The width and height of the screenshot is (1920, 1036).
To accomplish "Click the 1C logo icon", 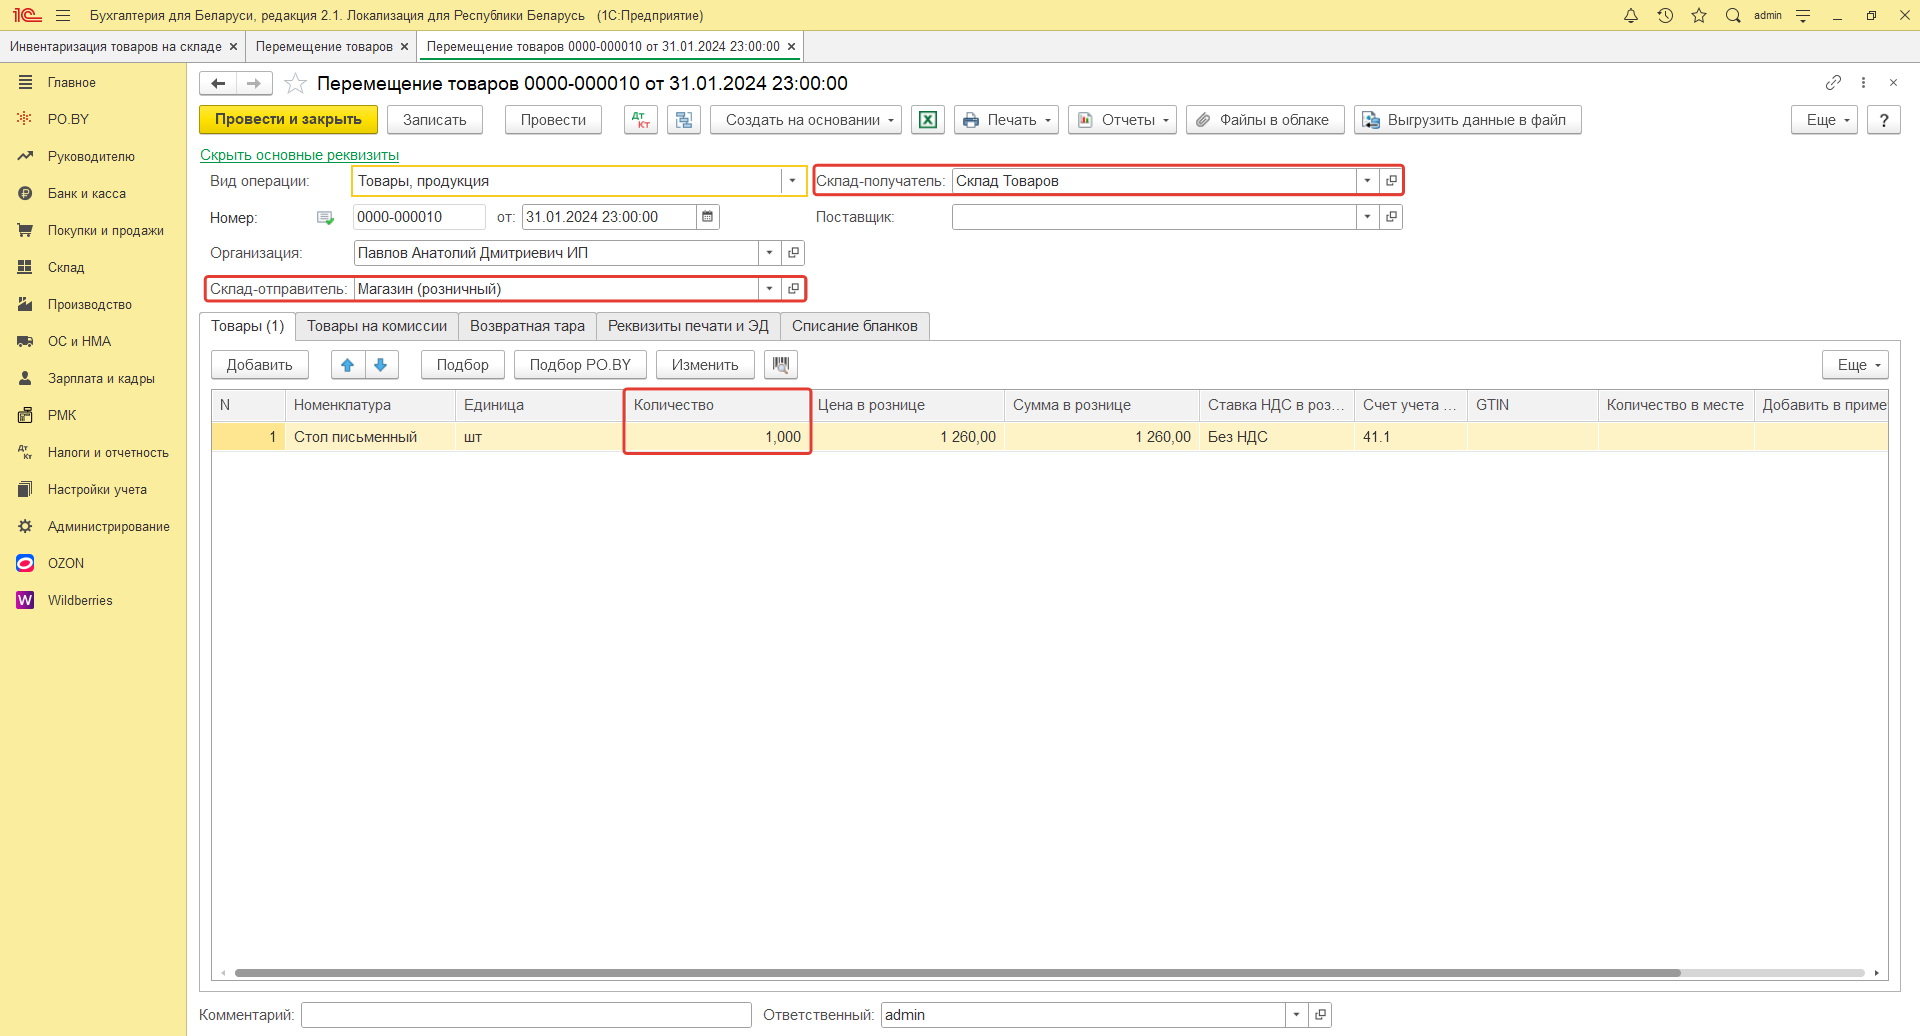I will coord(27,15).
